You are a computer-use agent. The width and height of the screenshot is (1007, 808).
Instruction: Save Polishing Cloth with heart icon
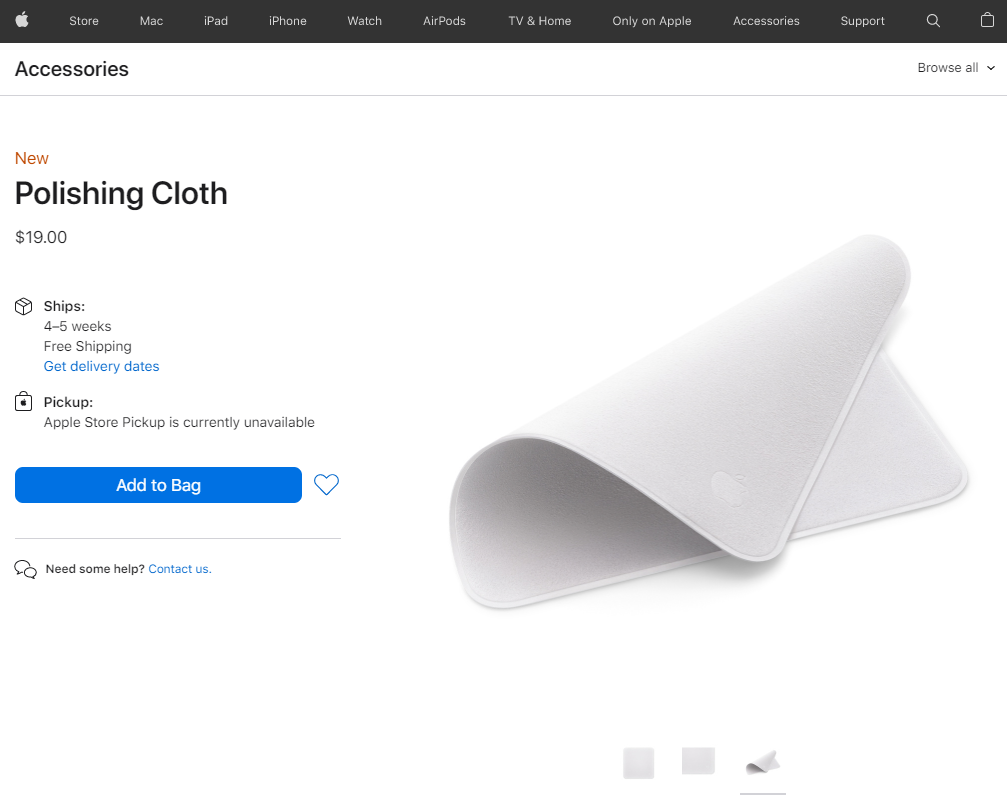click(x=326, y=485)
